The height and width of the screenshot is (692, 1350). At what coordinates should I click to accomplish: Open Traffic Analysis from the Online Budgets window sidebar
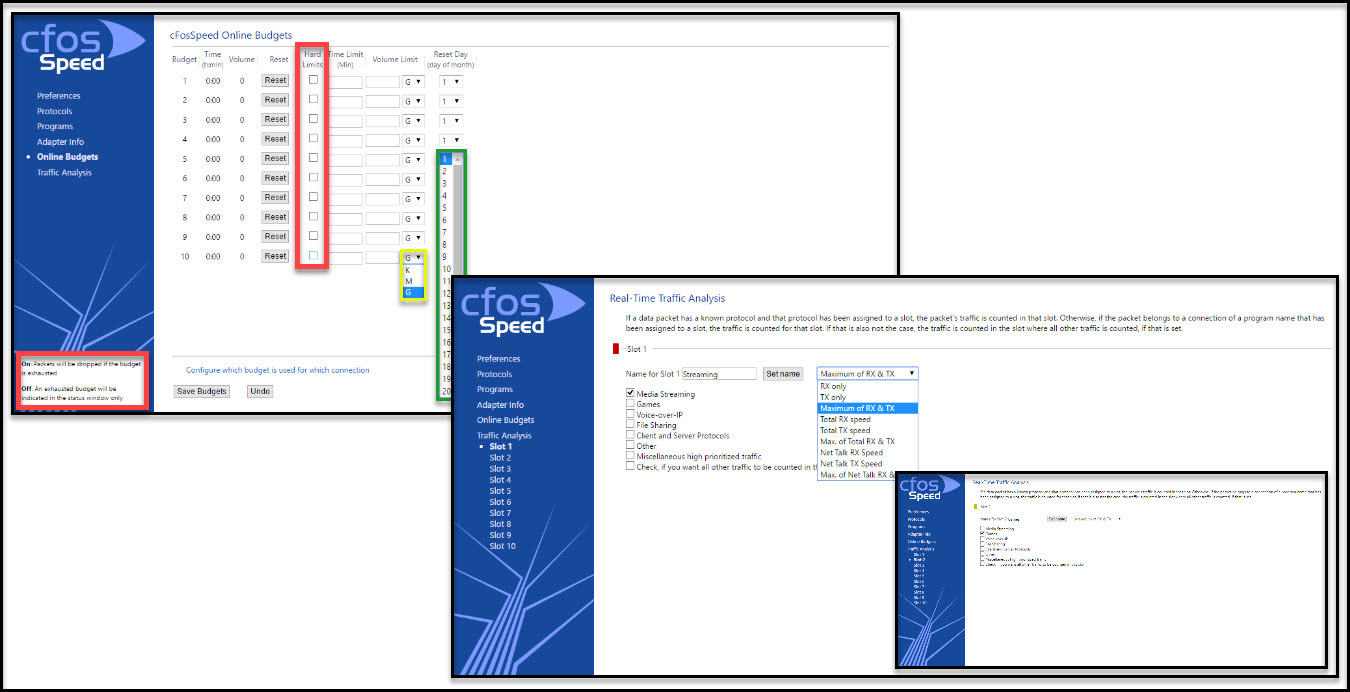[x=64, y=173]
